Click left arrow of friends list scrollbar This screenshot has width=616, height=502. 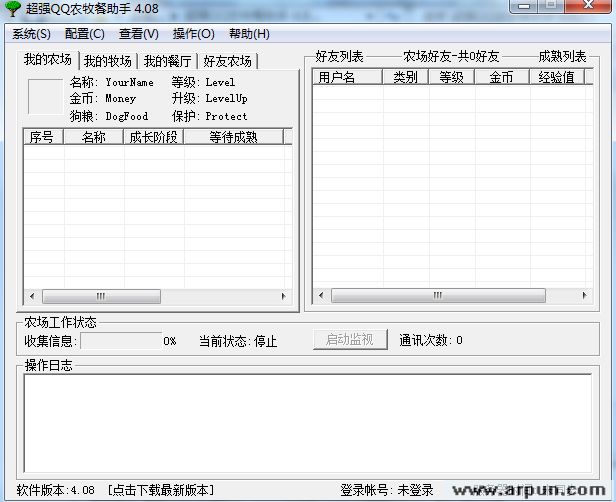pos(321,295)
